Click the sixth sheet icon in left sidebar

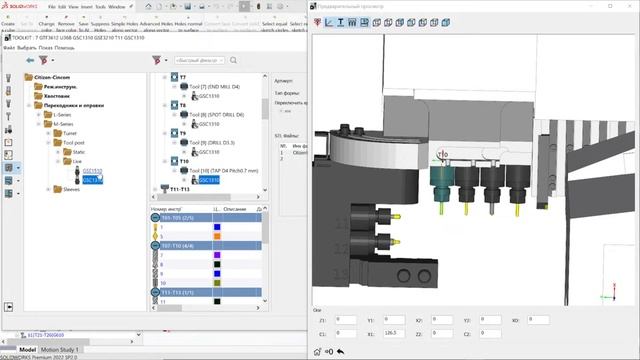point(8,142)
